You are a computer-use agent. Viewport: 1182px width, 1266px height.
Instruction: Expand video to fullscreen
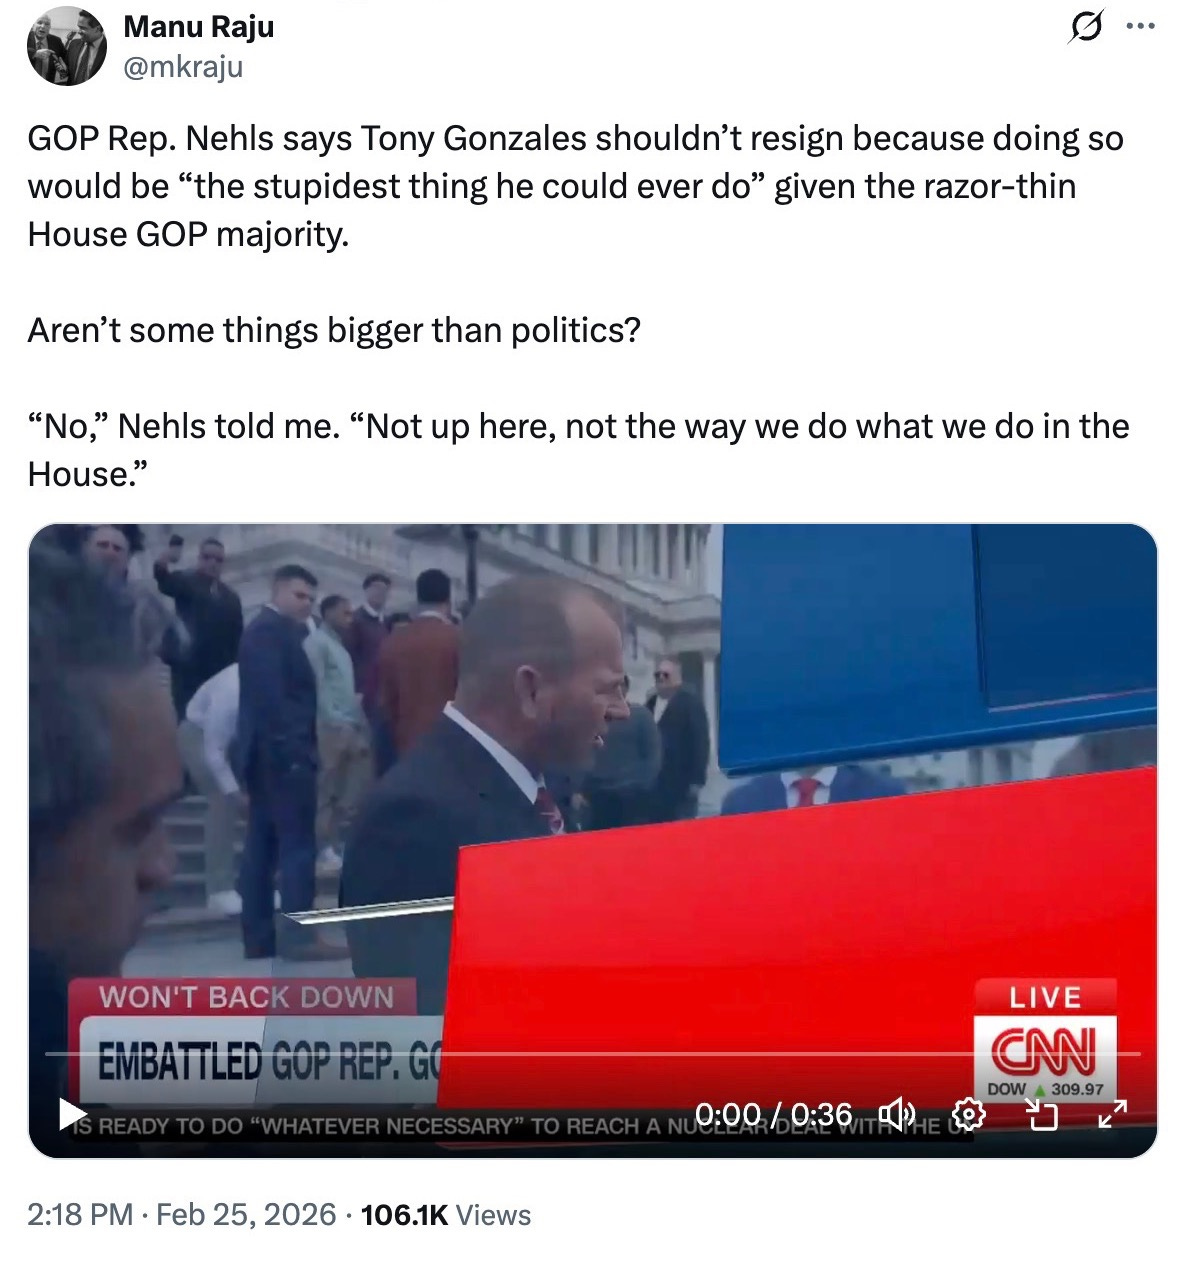pos(1112,1113)
